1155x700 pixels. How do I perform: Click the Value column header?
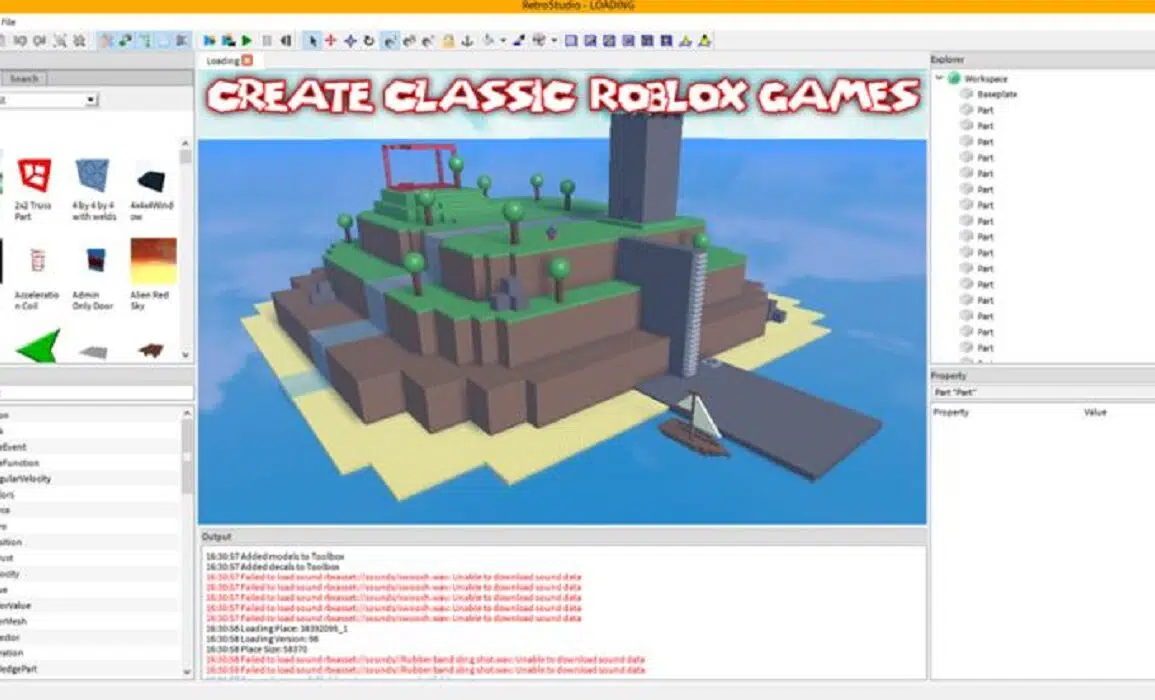[1095, 413]
